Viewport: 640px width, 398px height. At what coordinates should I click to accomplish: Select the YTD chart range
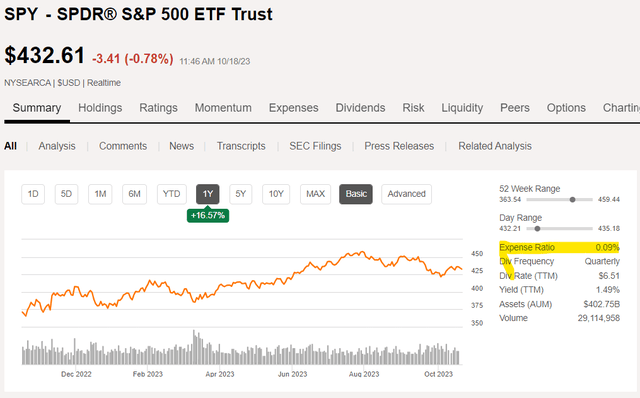(171, 194)
